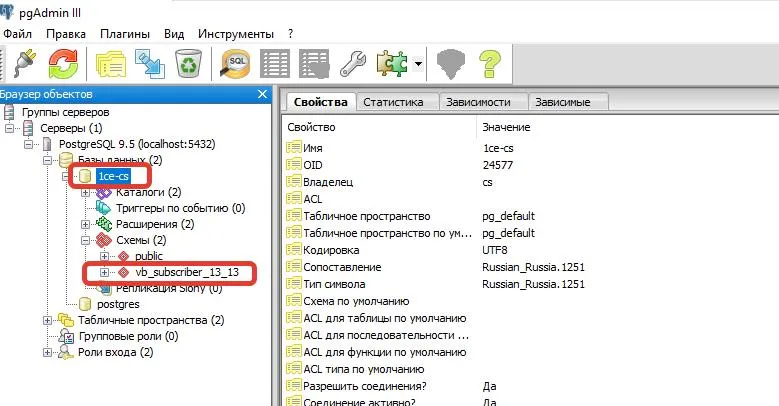Select Роли входа (2) in the tree
779x406 pixels.
(x=115, y=352)
